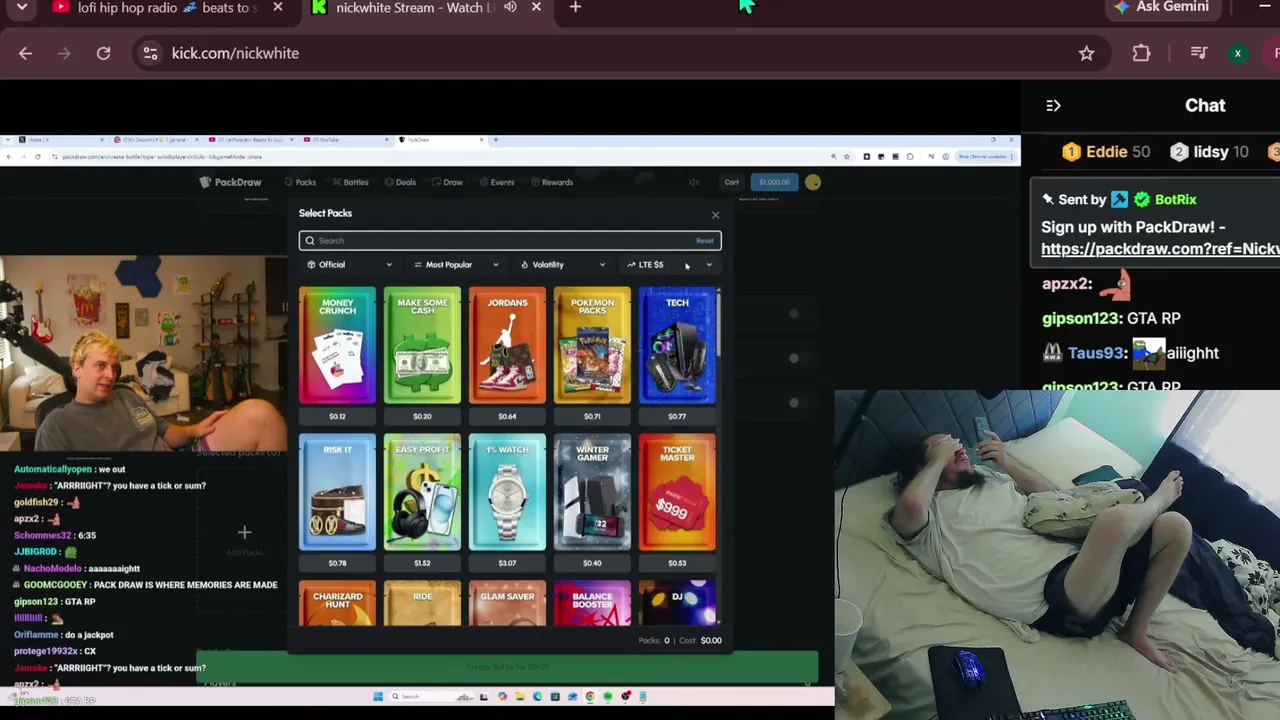Select the Charizard Hunt pack
Image resolution: width=1280 pixels, height=720 pixels.
pos(337,603)
